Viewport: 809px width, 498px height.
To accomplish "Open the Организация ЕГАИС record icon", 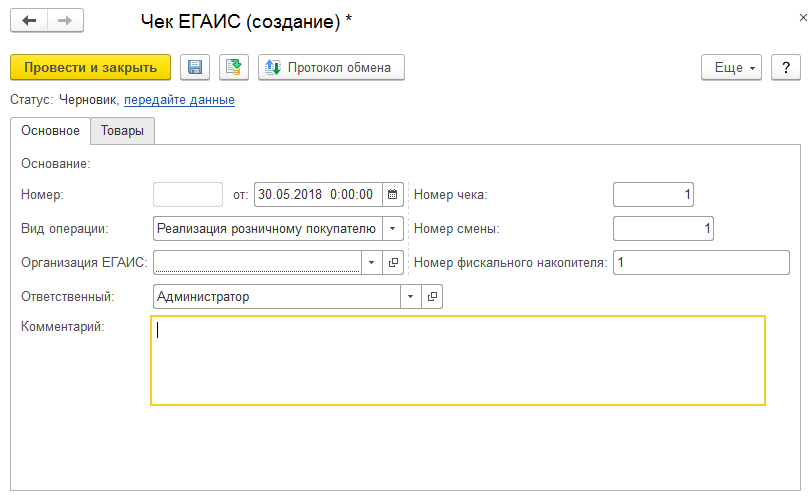I will pyautogui.click(x=393, y=262).
